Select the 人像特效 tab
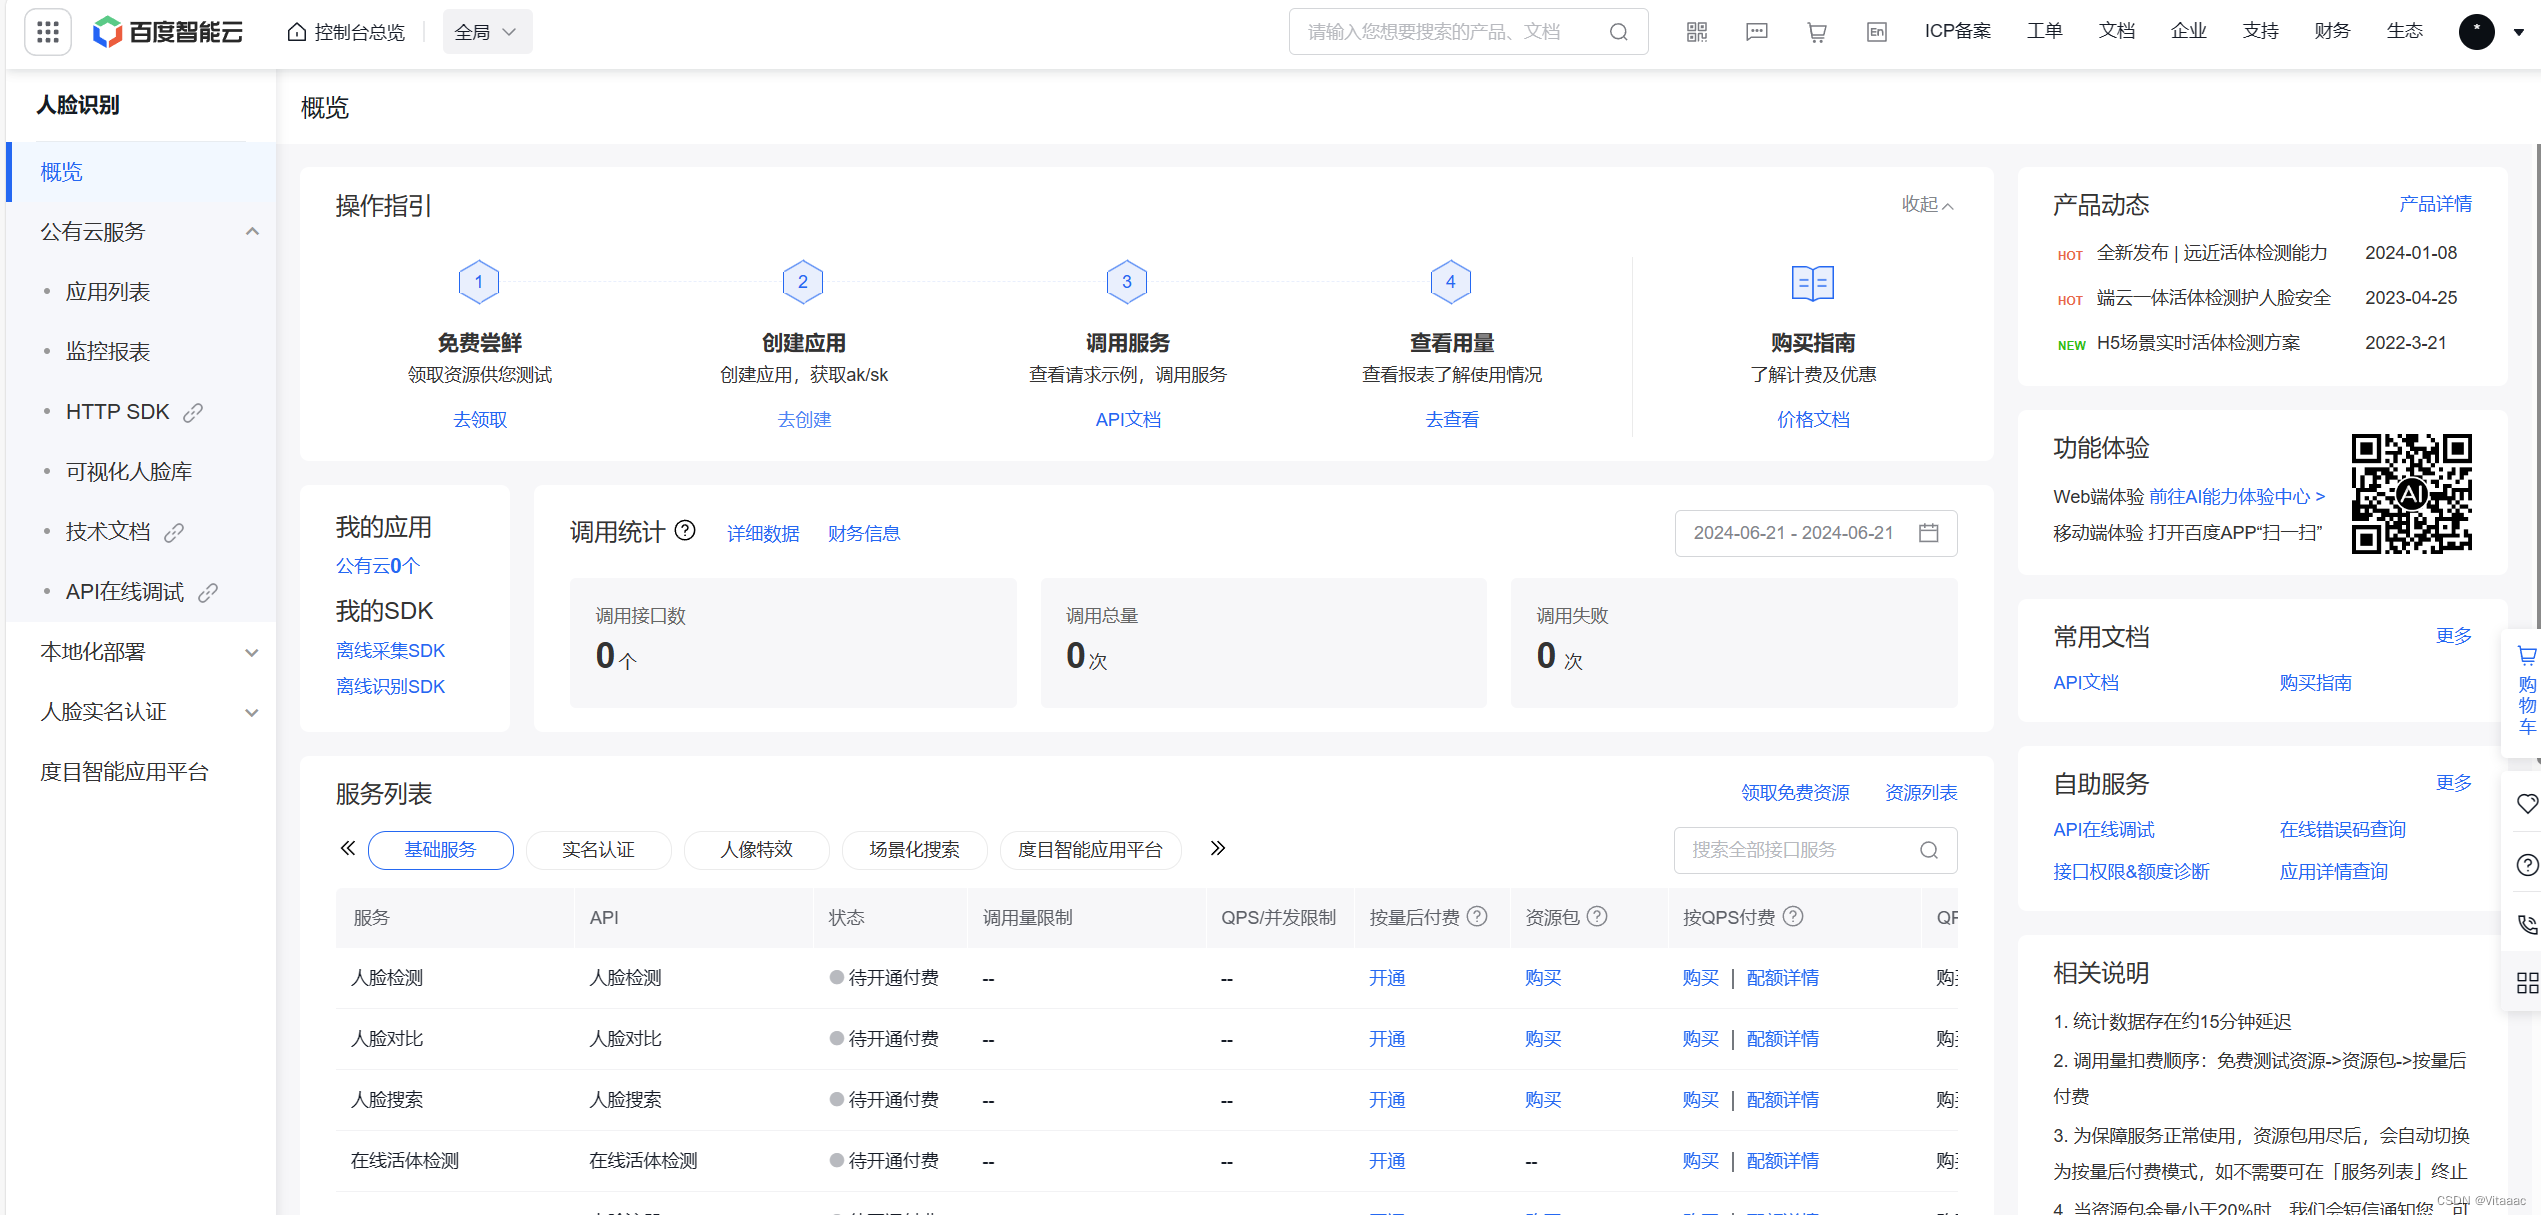Viewport: 2541px width, 1215px height. click(x=756, y=850)
